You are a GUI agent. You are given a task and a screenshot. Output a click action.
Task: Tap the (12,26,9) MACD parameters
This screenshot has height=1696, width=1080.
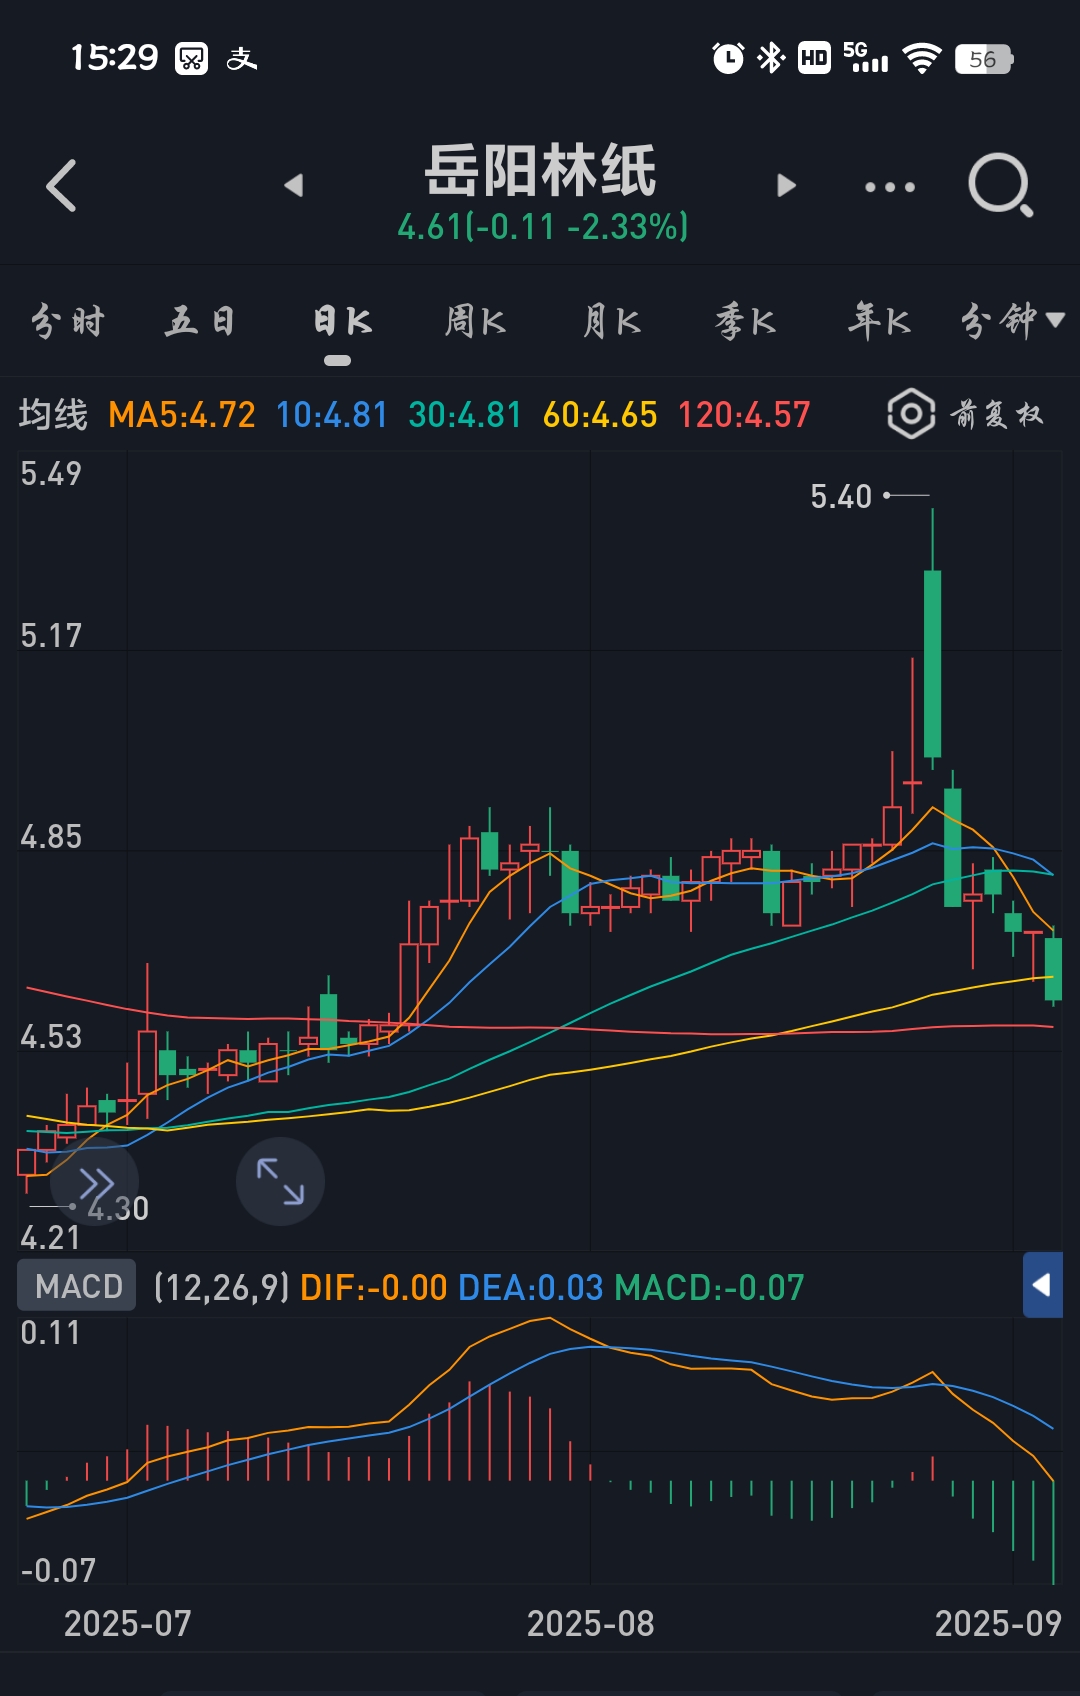coord(222,1287)
